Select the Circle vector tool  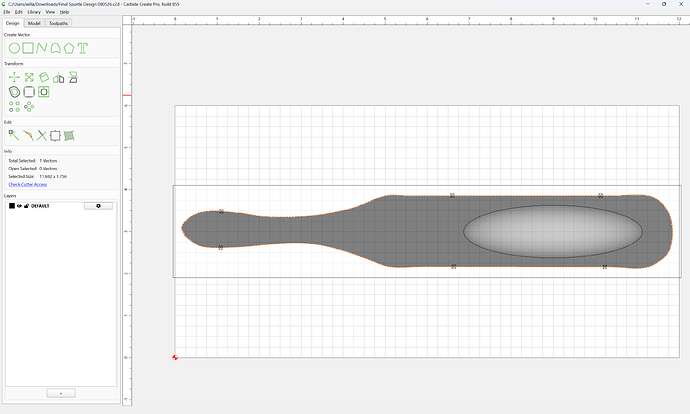[14, 48]
